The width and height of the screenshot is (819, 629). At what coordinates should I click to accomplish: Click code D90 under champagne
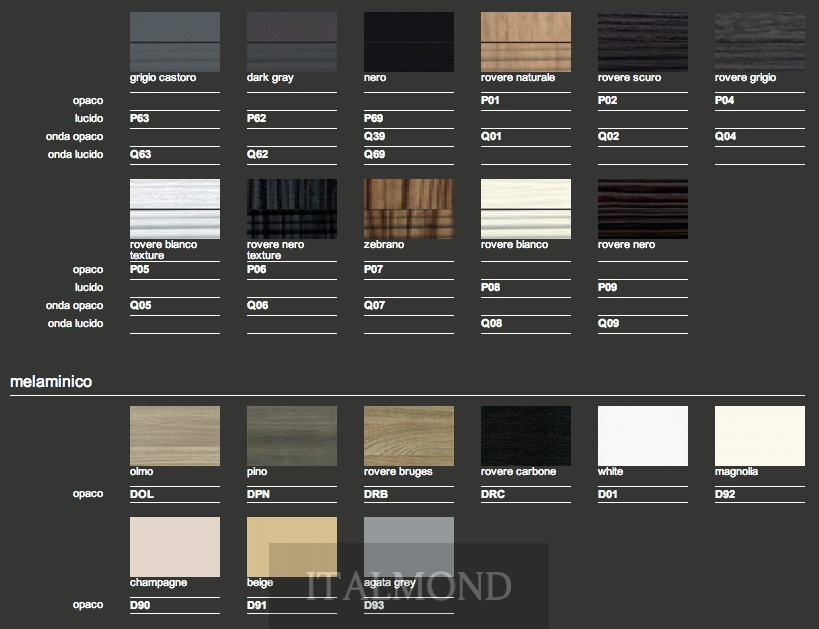140,605
